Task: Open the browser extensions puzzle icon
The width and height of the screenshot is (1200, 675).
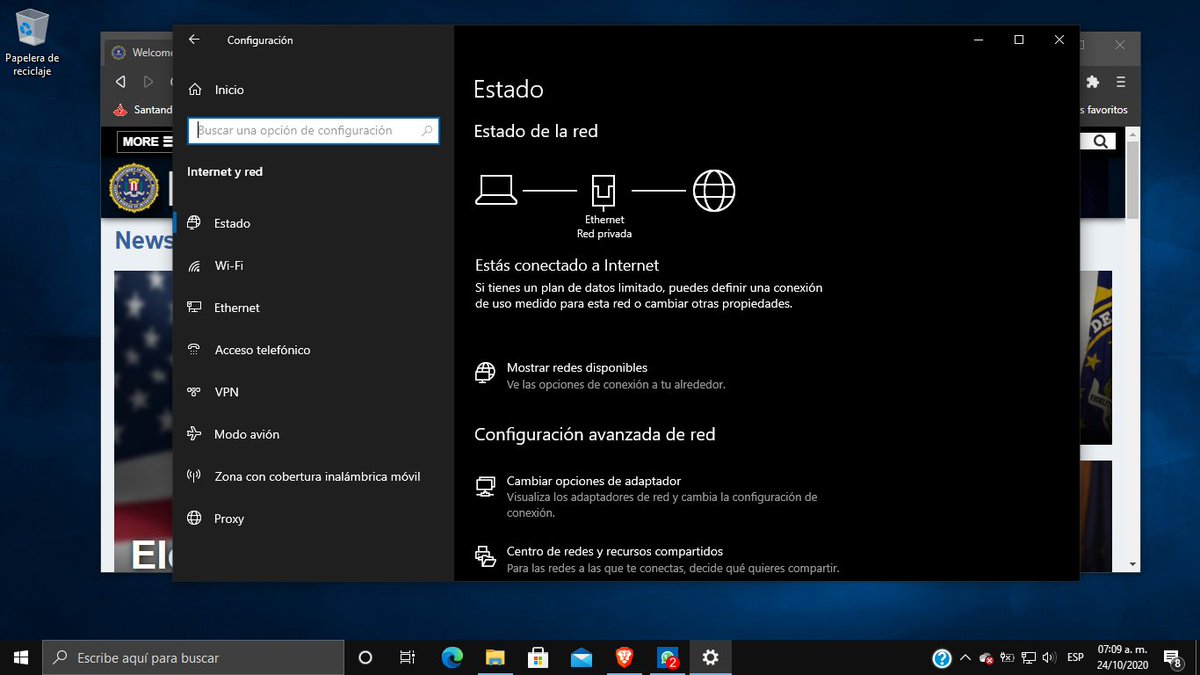Action: (1093, 82)
